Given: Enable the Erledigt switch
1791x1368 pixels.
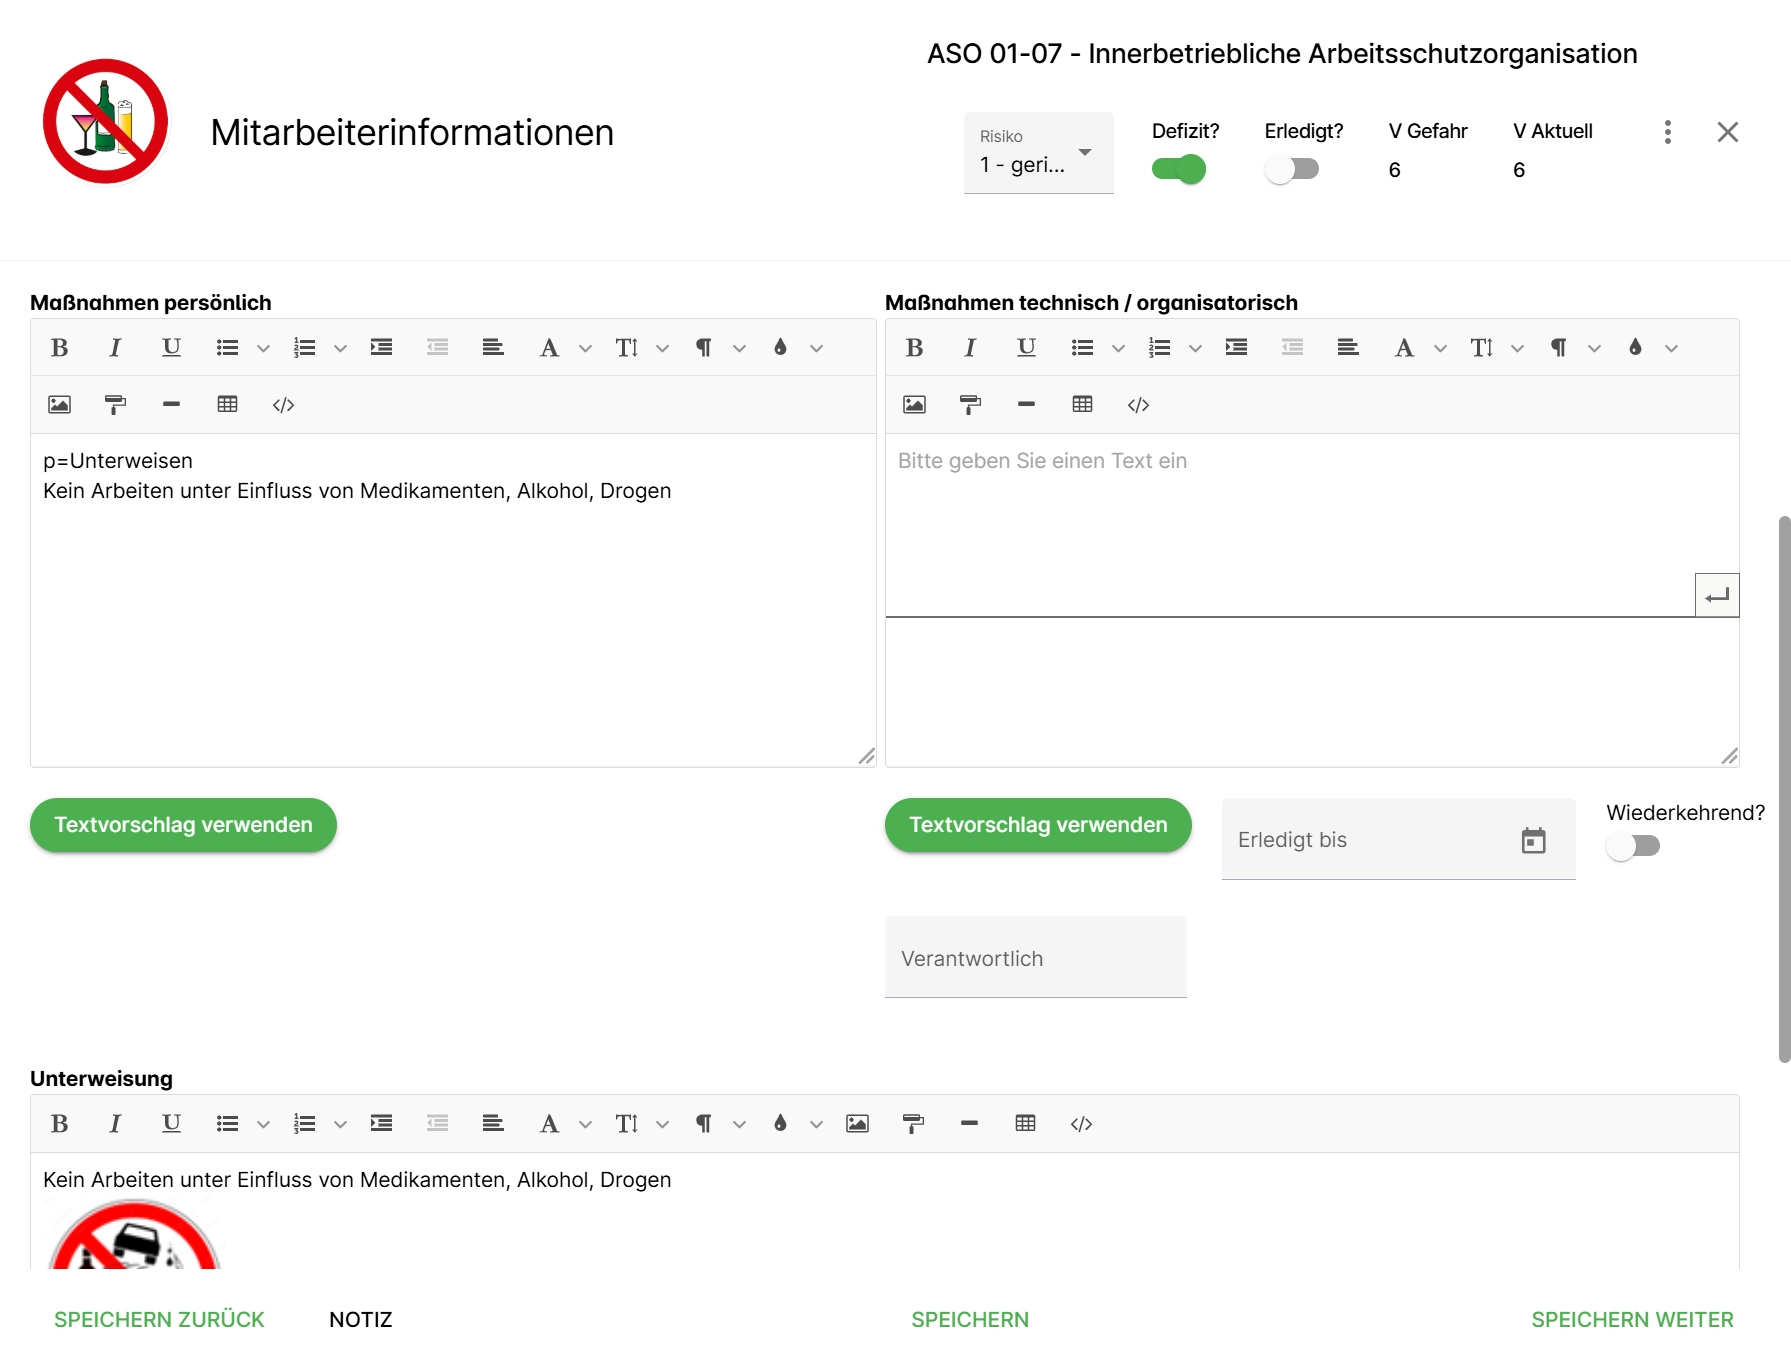Looking at the screenshot, I should pyautogui.click(x=1291, y=169).
